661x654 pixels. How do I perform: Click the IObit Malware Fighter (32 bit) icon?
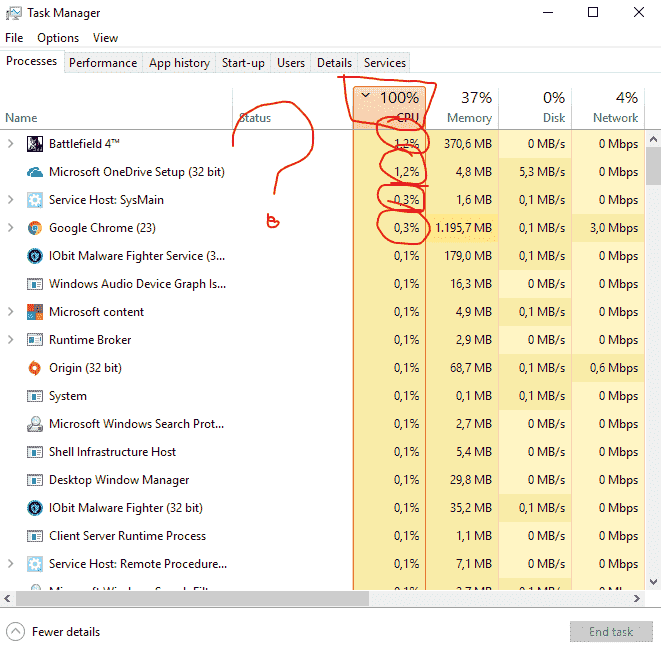click(35, 508)
